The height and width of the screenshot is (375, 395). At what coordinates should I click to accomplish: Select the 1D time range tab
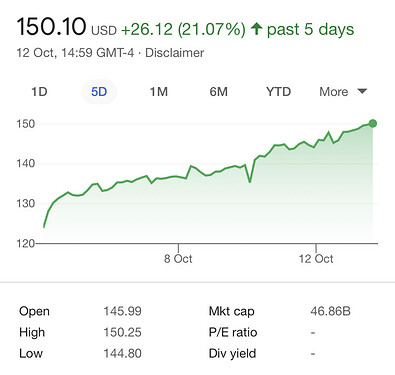[x=39, y=92]
